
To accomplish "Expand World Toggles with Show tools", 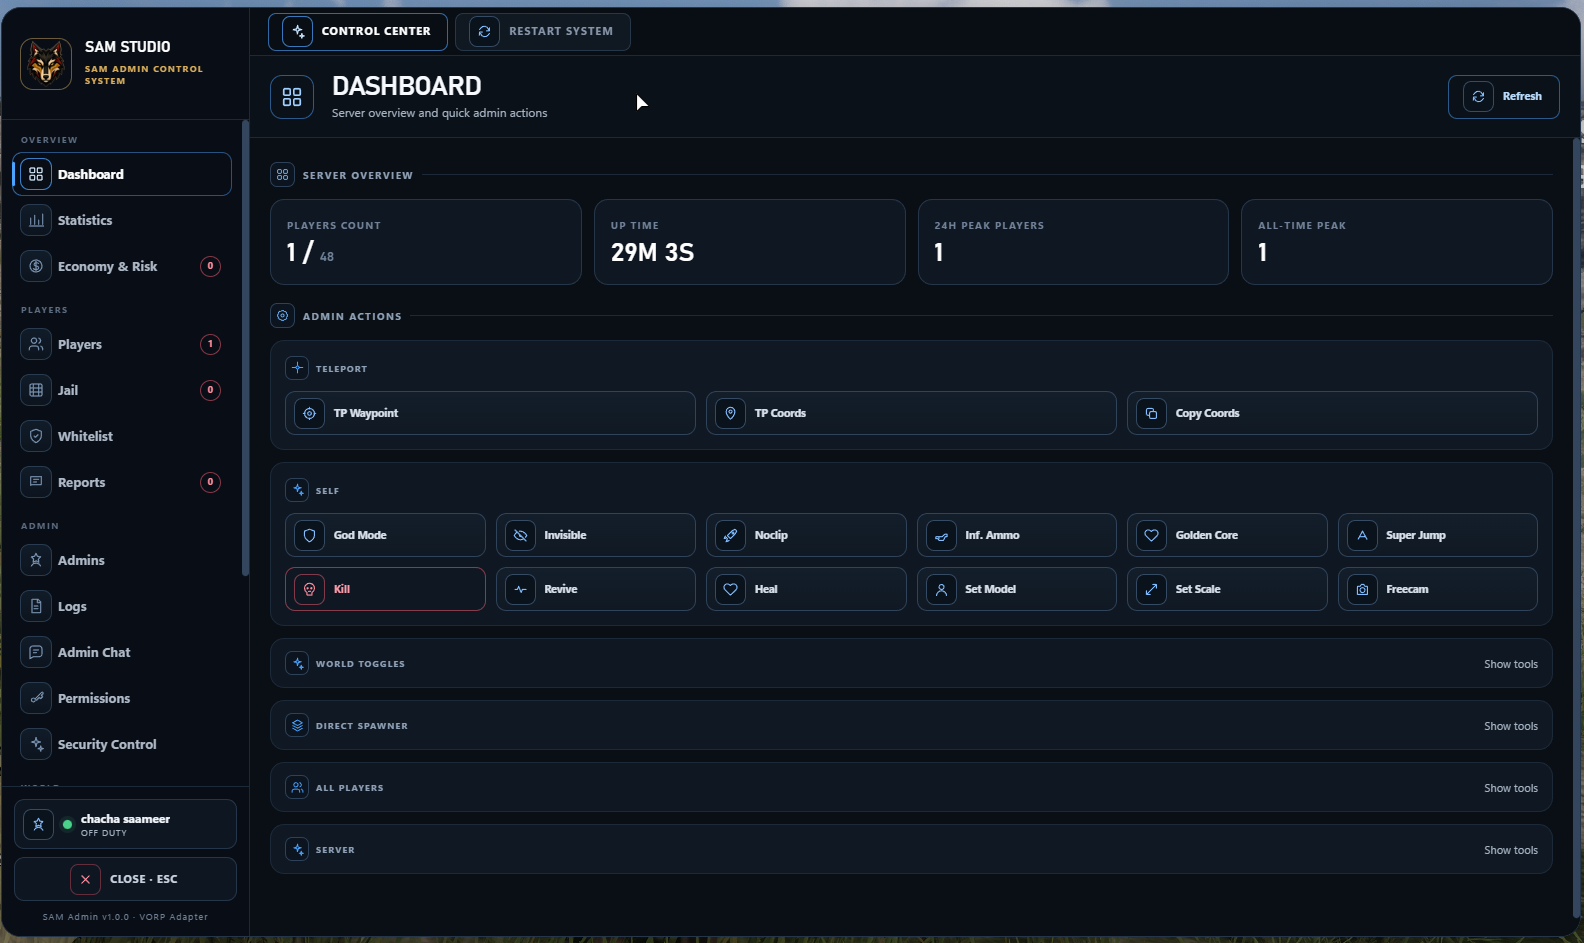I will (x=1511, y=664).
